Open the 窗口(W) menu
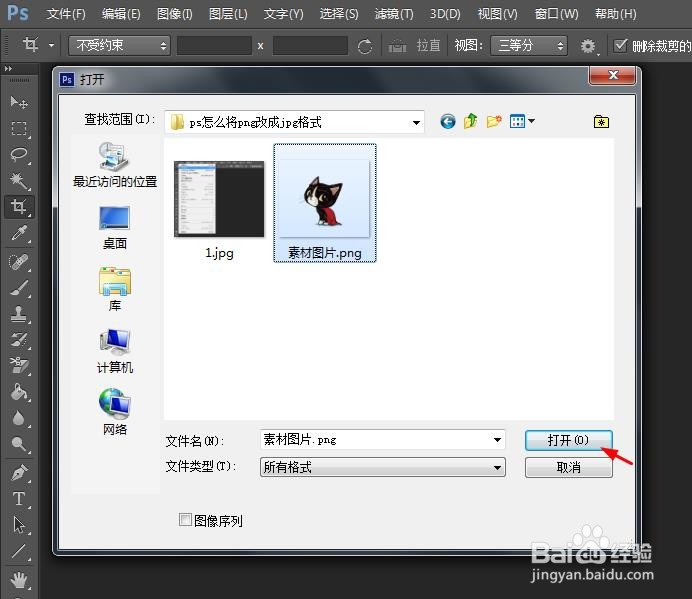This screenshot has width=692, height=599. coord(557,14)
